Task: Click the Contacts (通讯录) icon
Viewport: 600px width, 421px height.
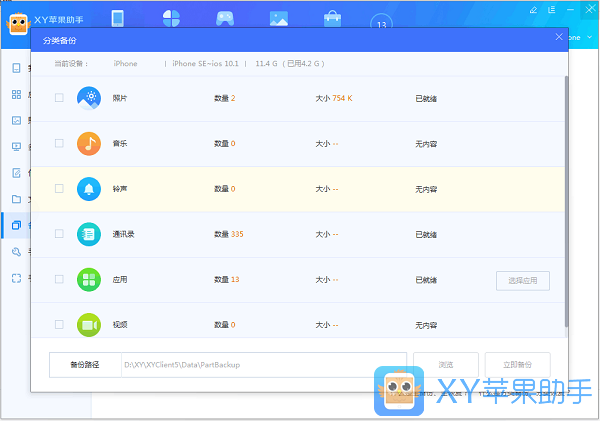Action: (x=90, y=234)
